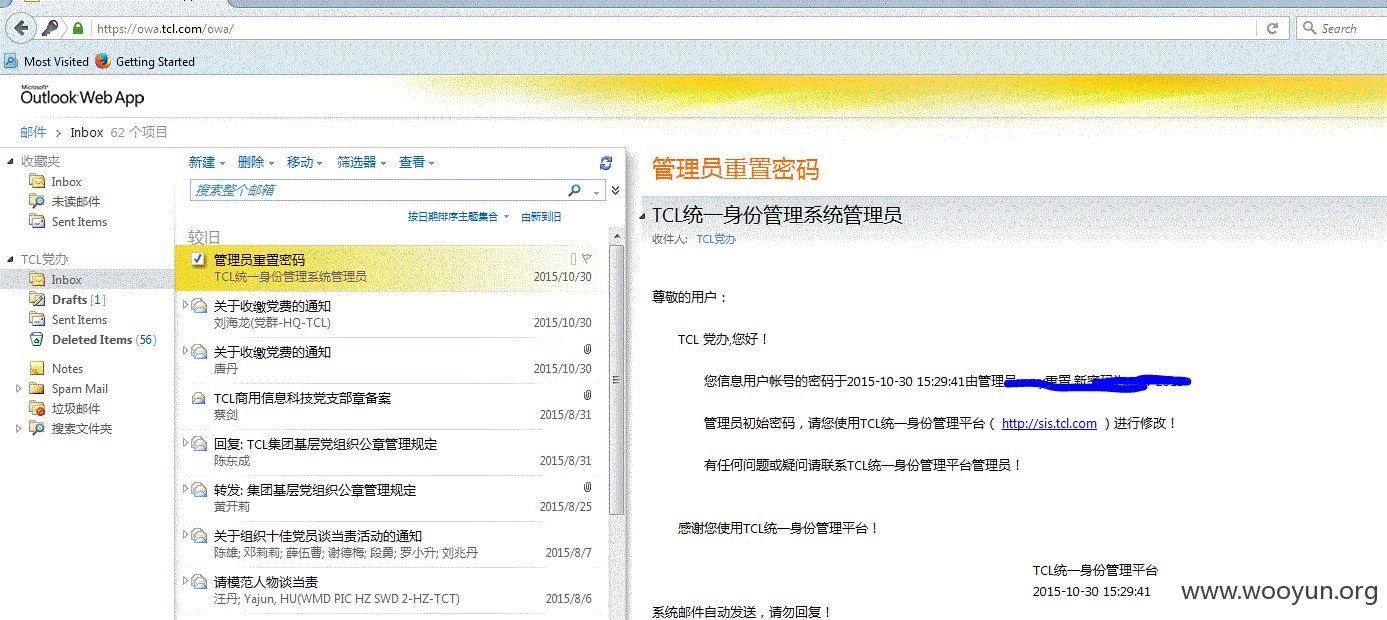
Task: Open the search scope dropdown arrow
Action: click(x=597, y=191)
